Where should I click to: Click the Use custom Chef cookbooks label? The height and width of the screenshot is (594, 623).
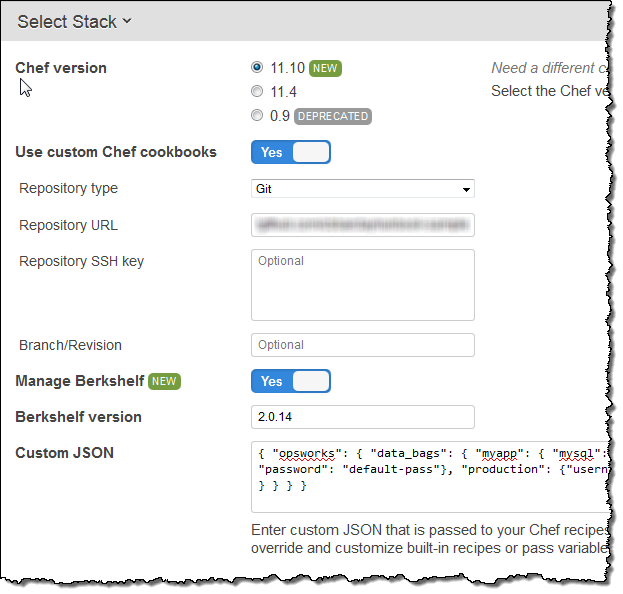(116, 152)
